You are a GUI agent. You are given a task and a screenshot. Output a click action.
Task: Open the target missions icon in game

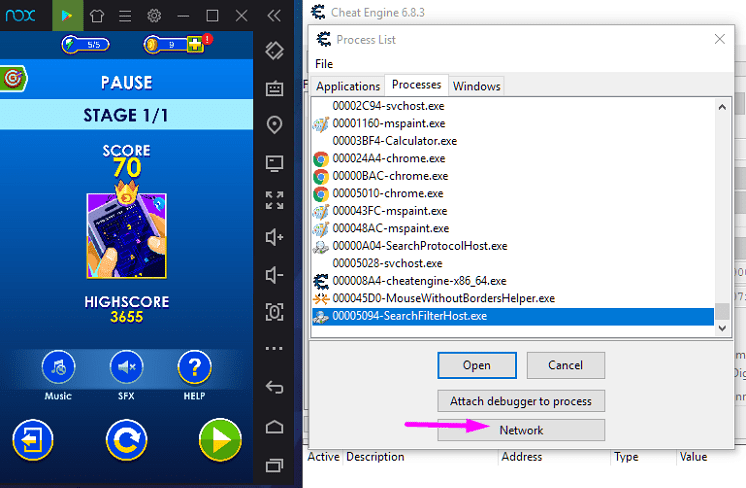pos(13,78)
